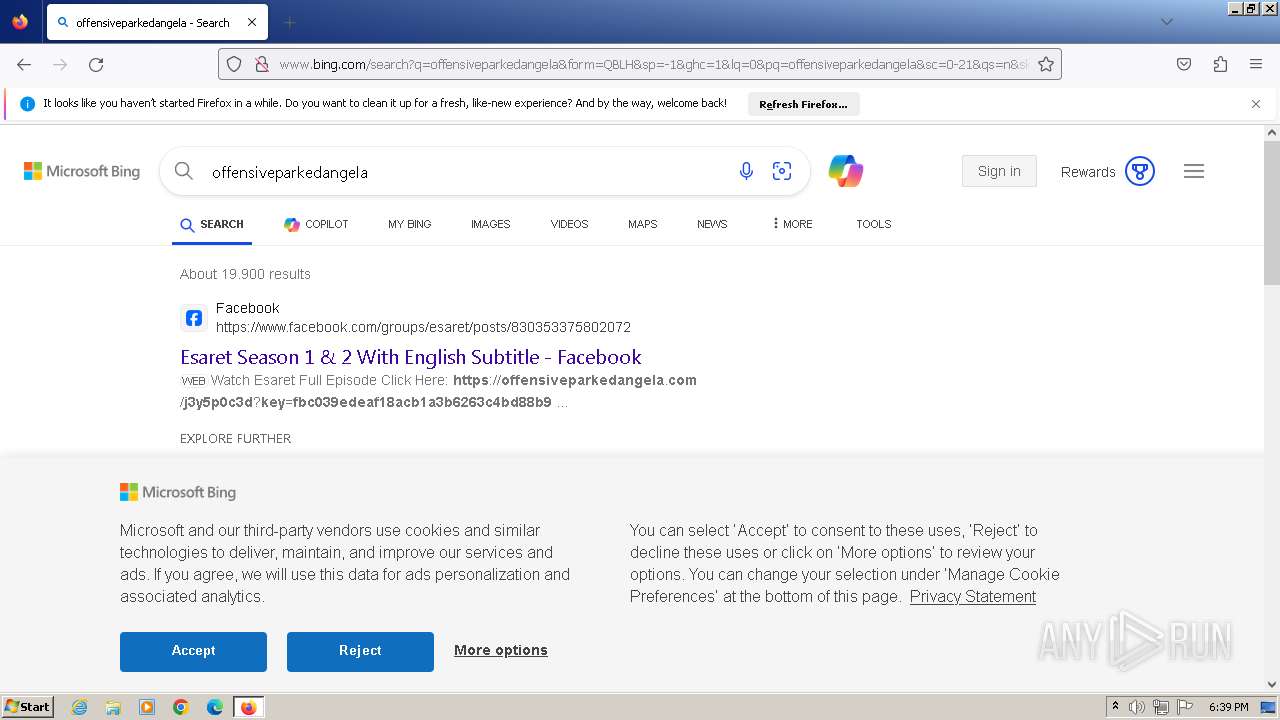The image size is (1280, 720).
Task: Expand the list all tabs chevron
Action: click(1166, 22)
